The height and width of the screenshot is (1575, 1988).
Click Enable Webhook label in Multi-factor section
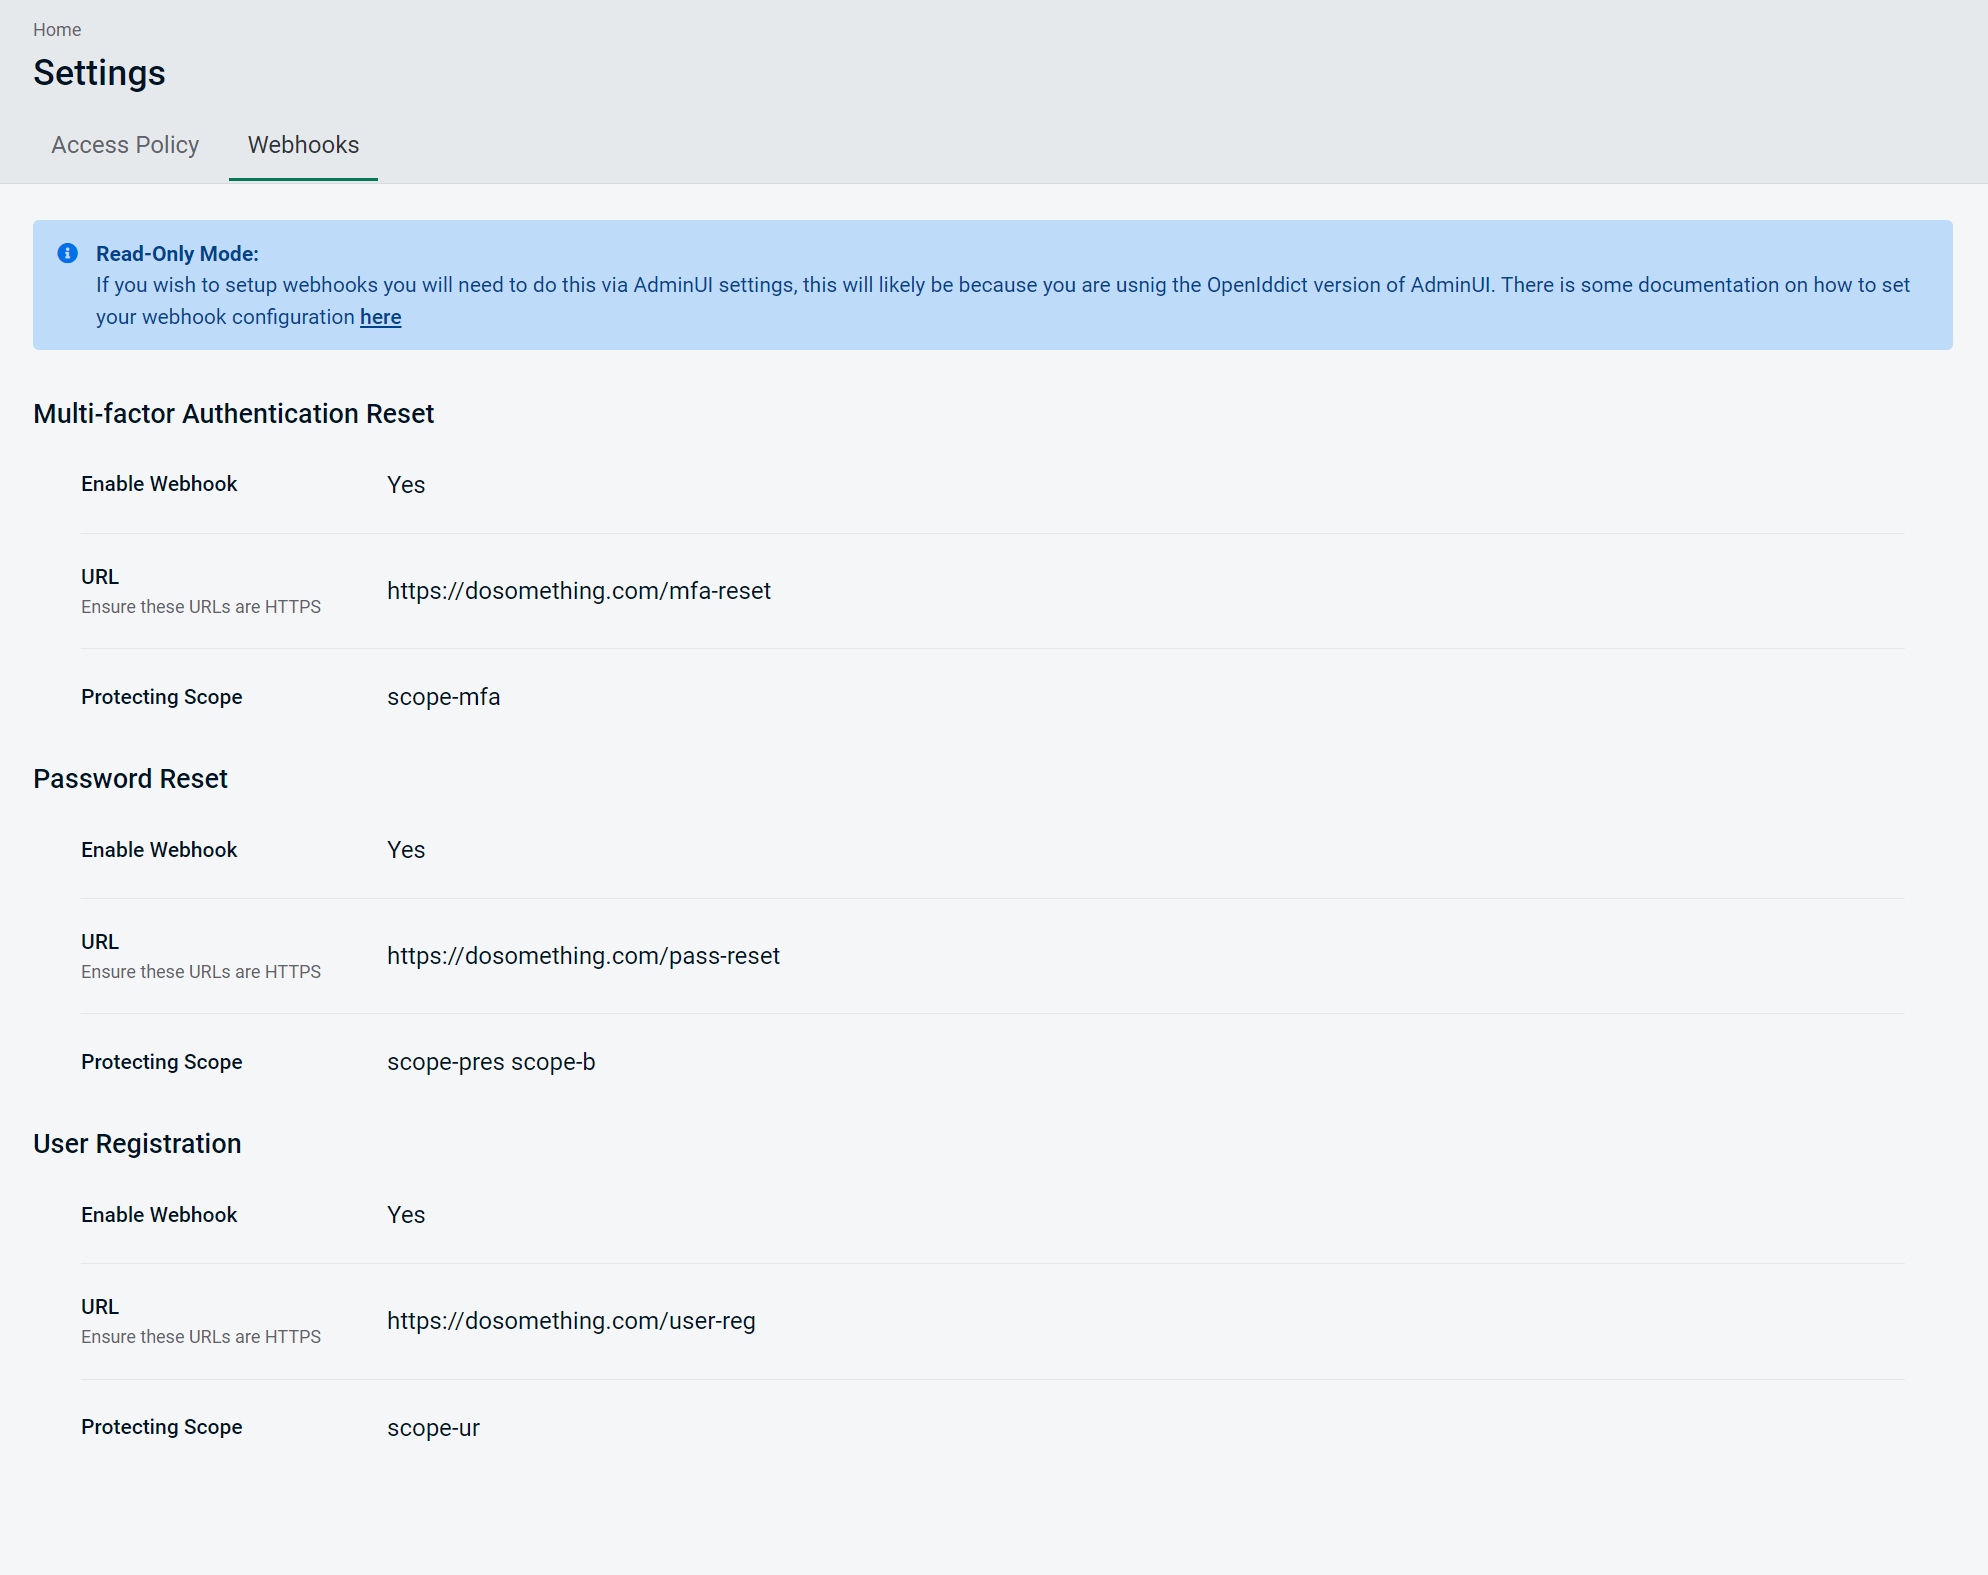159,484
